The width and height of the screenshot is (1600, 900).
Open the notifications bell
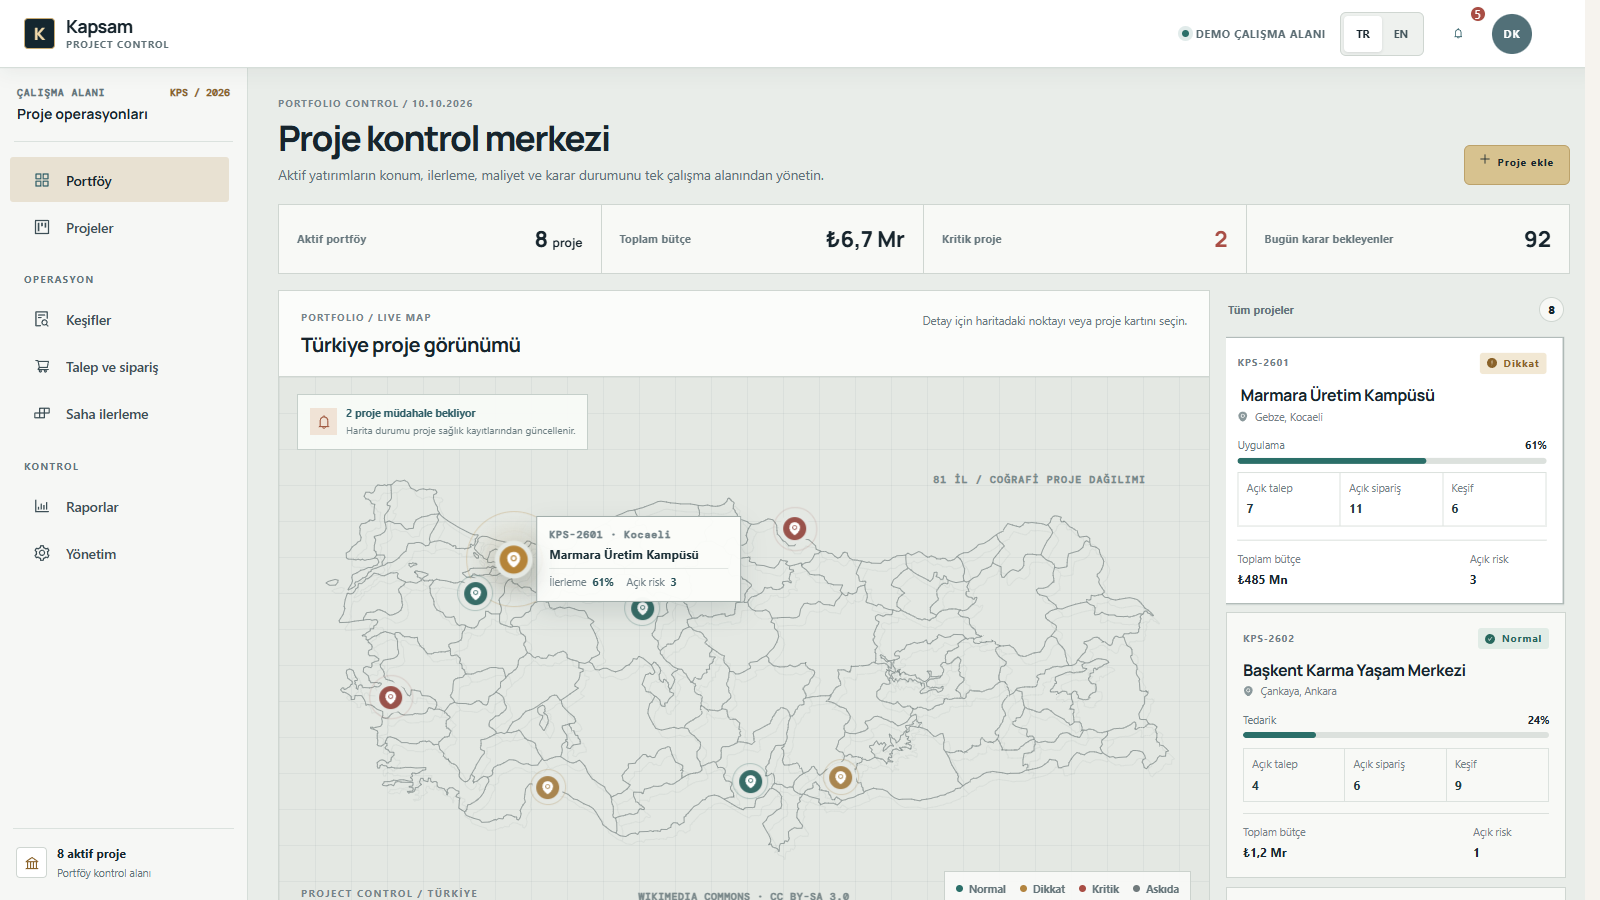(x=1458, y=34)
